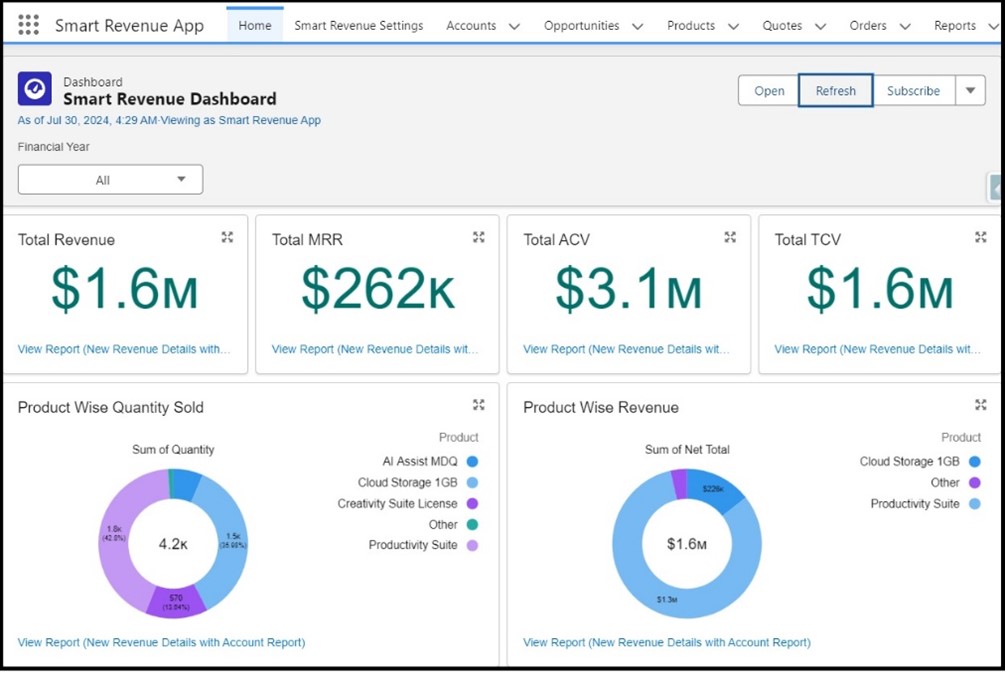Screen dimensions: 1005x673
Task: Go to the Opportunities tab
Action: pos(581,26)
